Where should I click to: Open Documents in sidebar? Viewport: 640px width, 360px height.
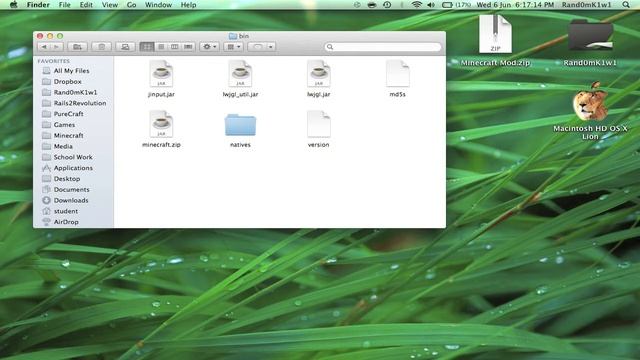point(71,190)
